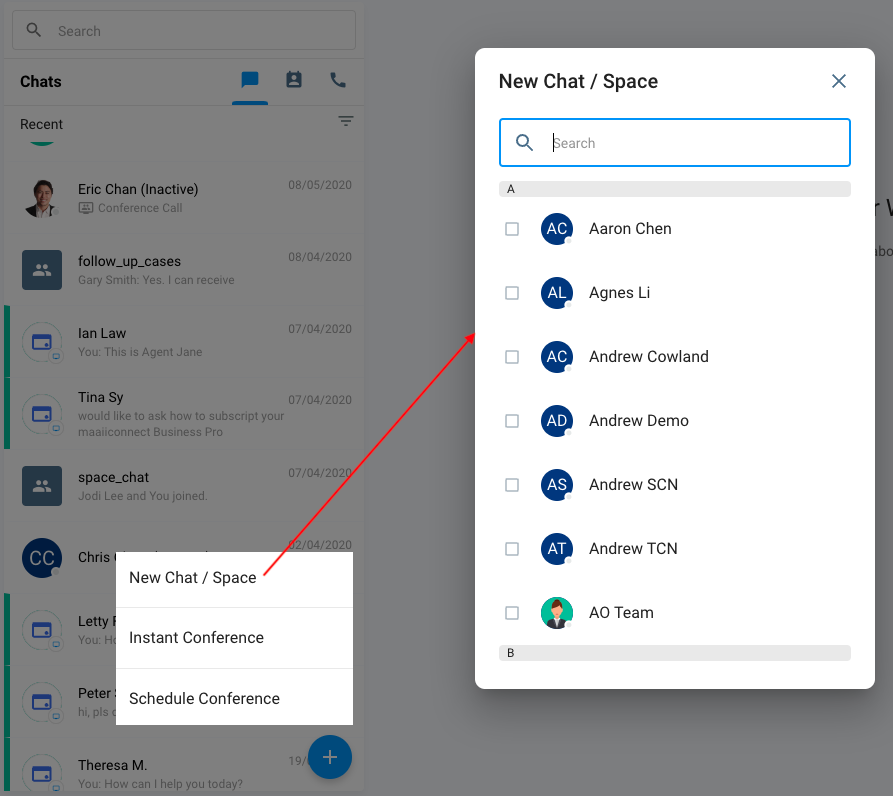
Task: Click the B section header
Action: [x=675, y=653]
